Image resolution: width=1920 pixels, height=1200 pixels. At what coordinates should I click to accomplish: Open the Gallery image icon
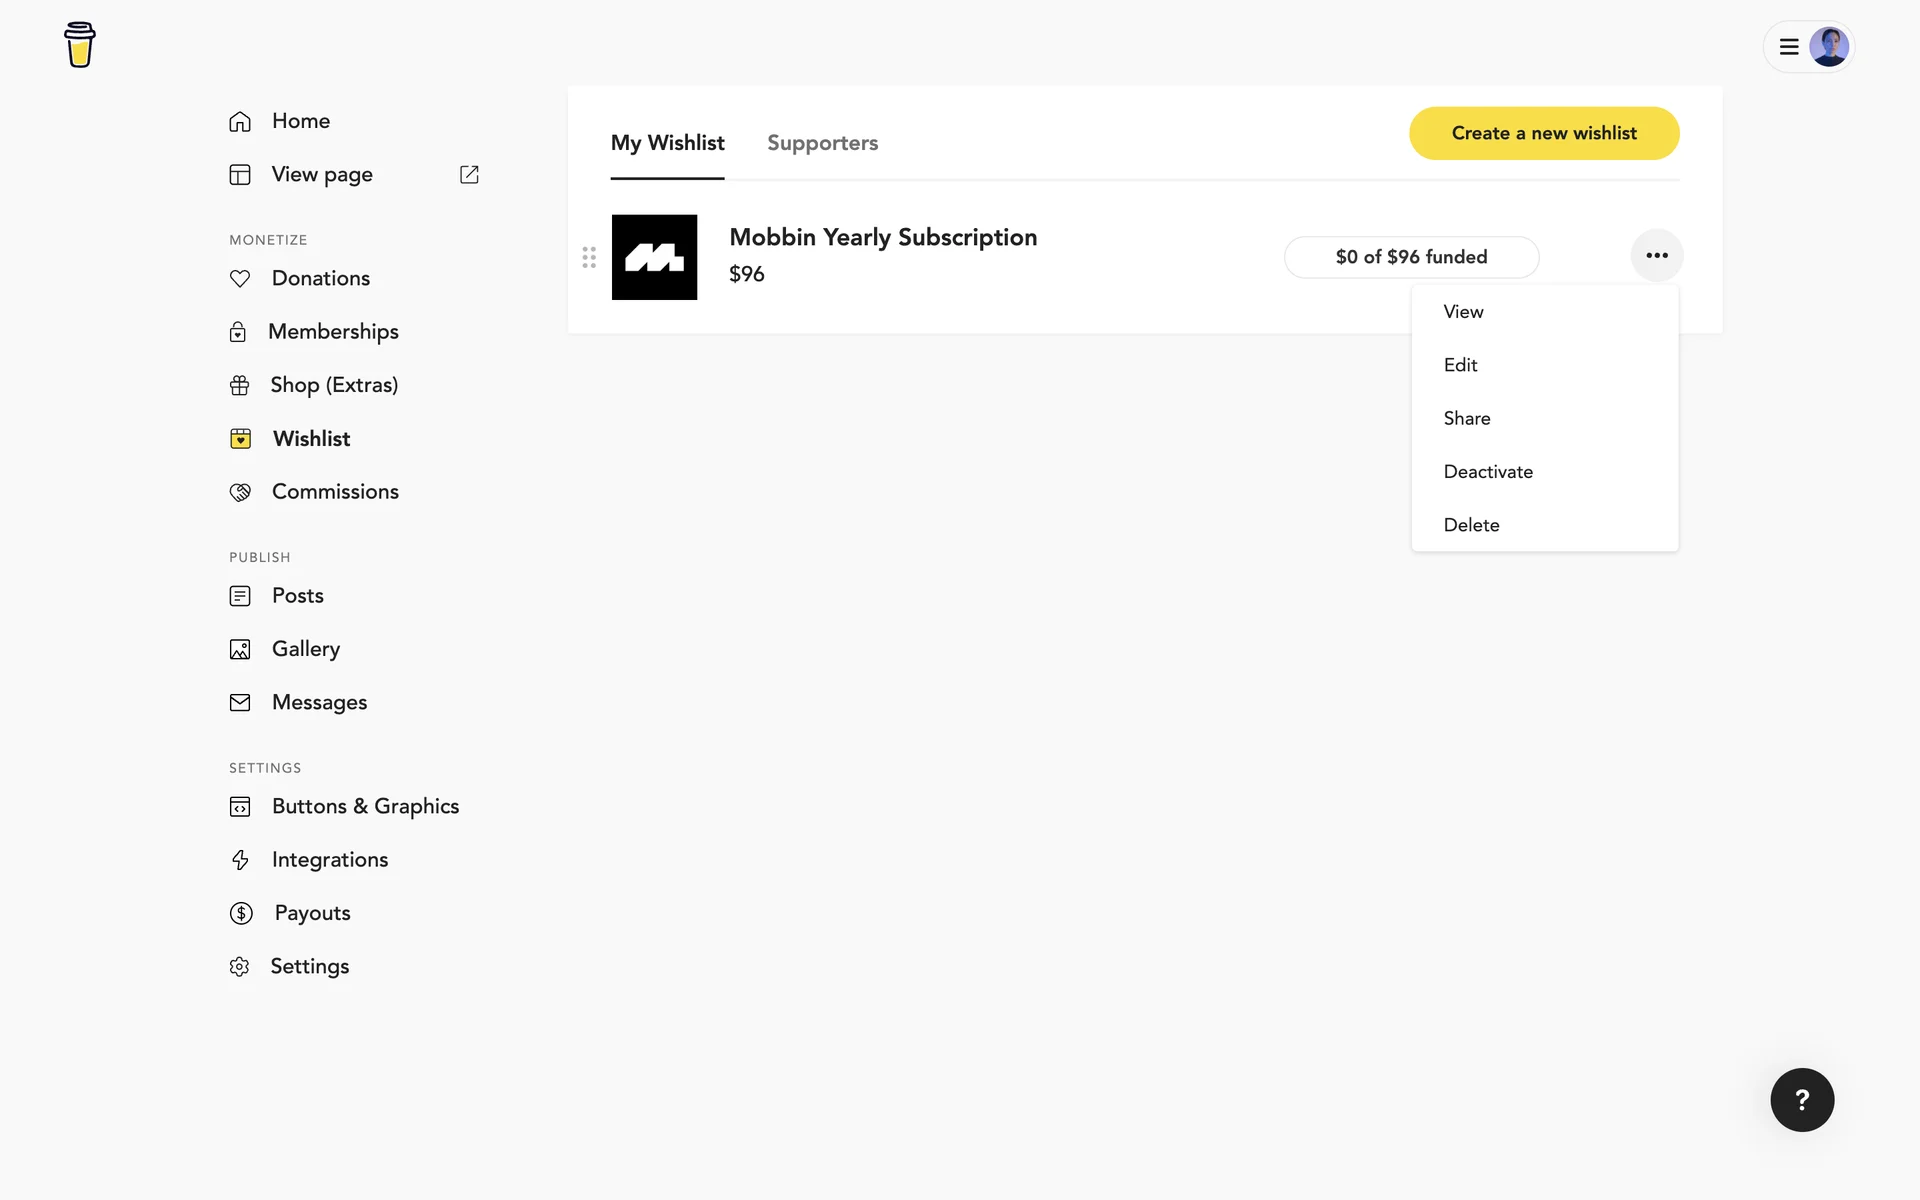[x=240, y=649]
